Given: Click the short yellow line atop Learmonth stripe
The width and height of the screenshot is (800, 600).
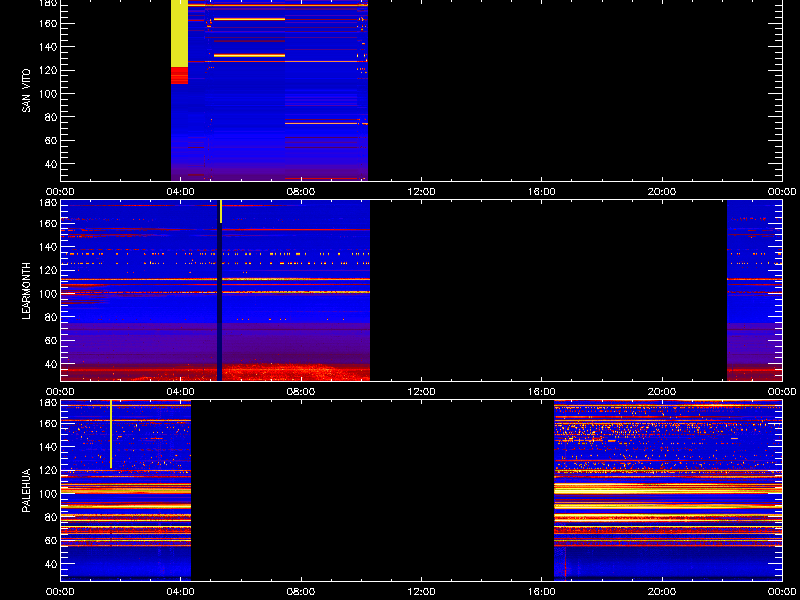Looking at the screenshot, I should (x=221, y=212).
